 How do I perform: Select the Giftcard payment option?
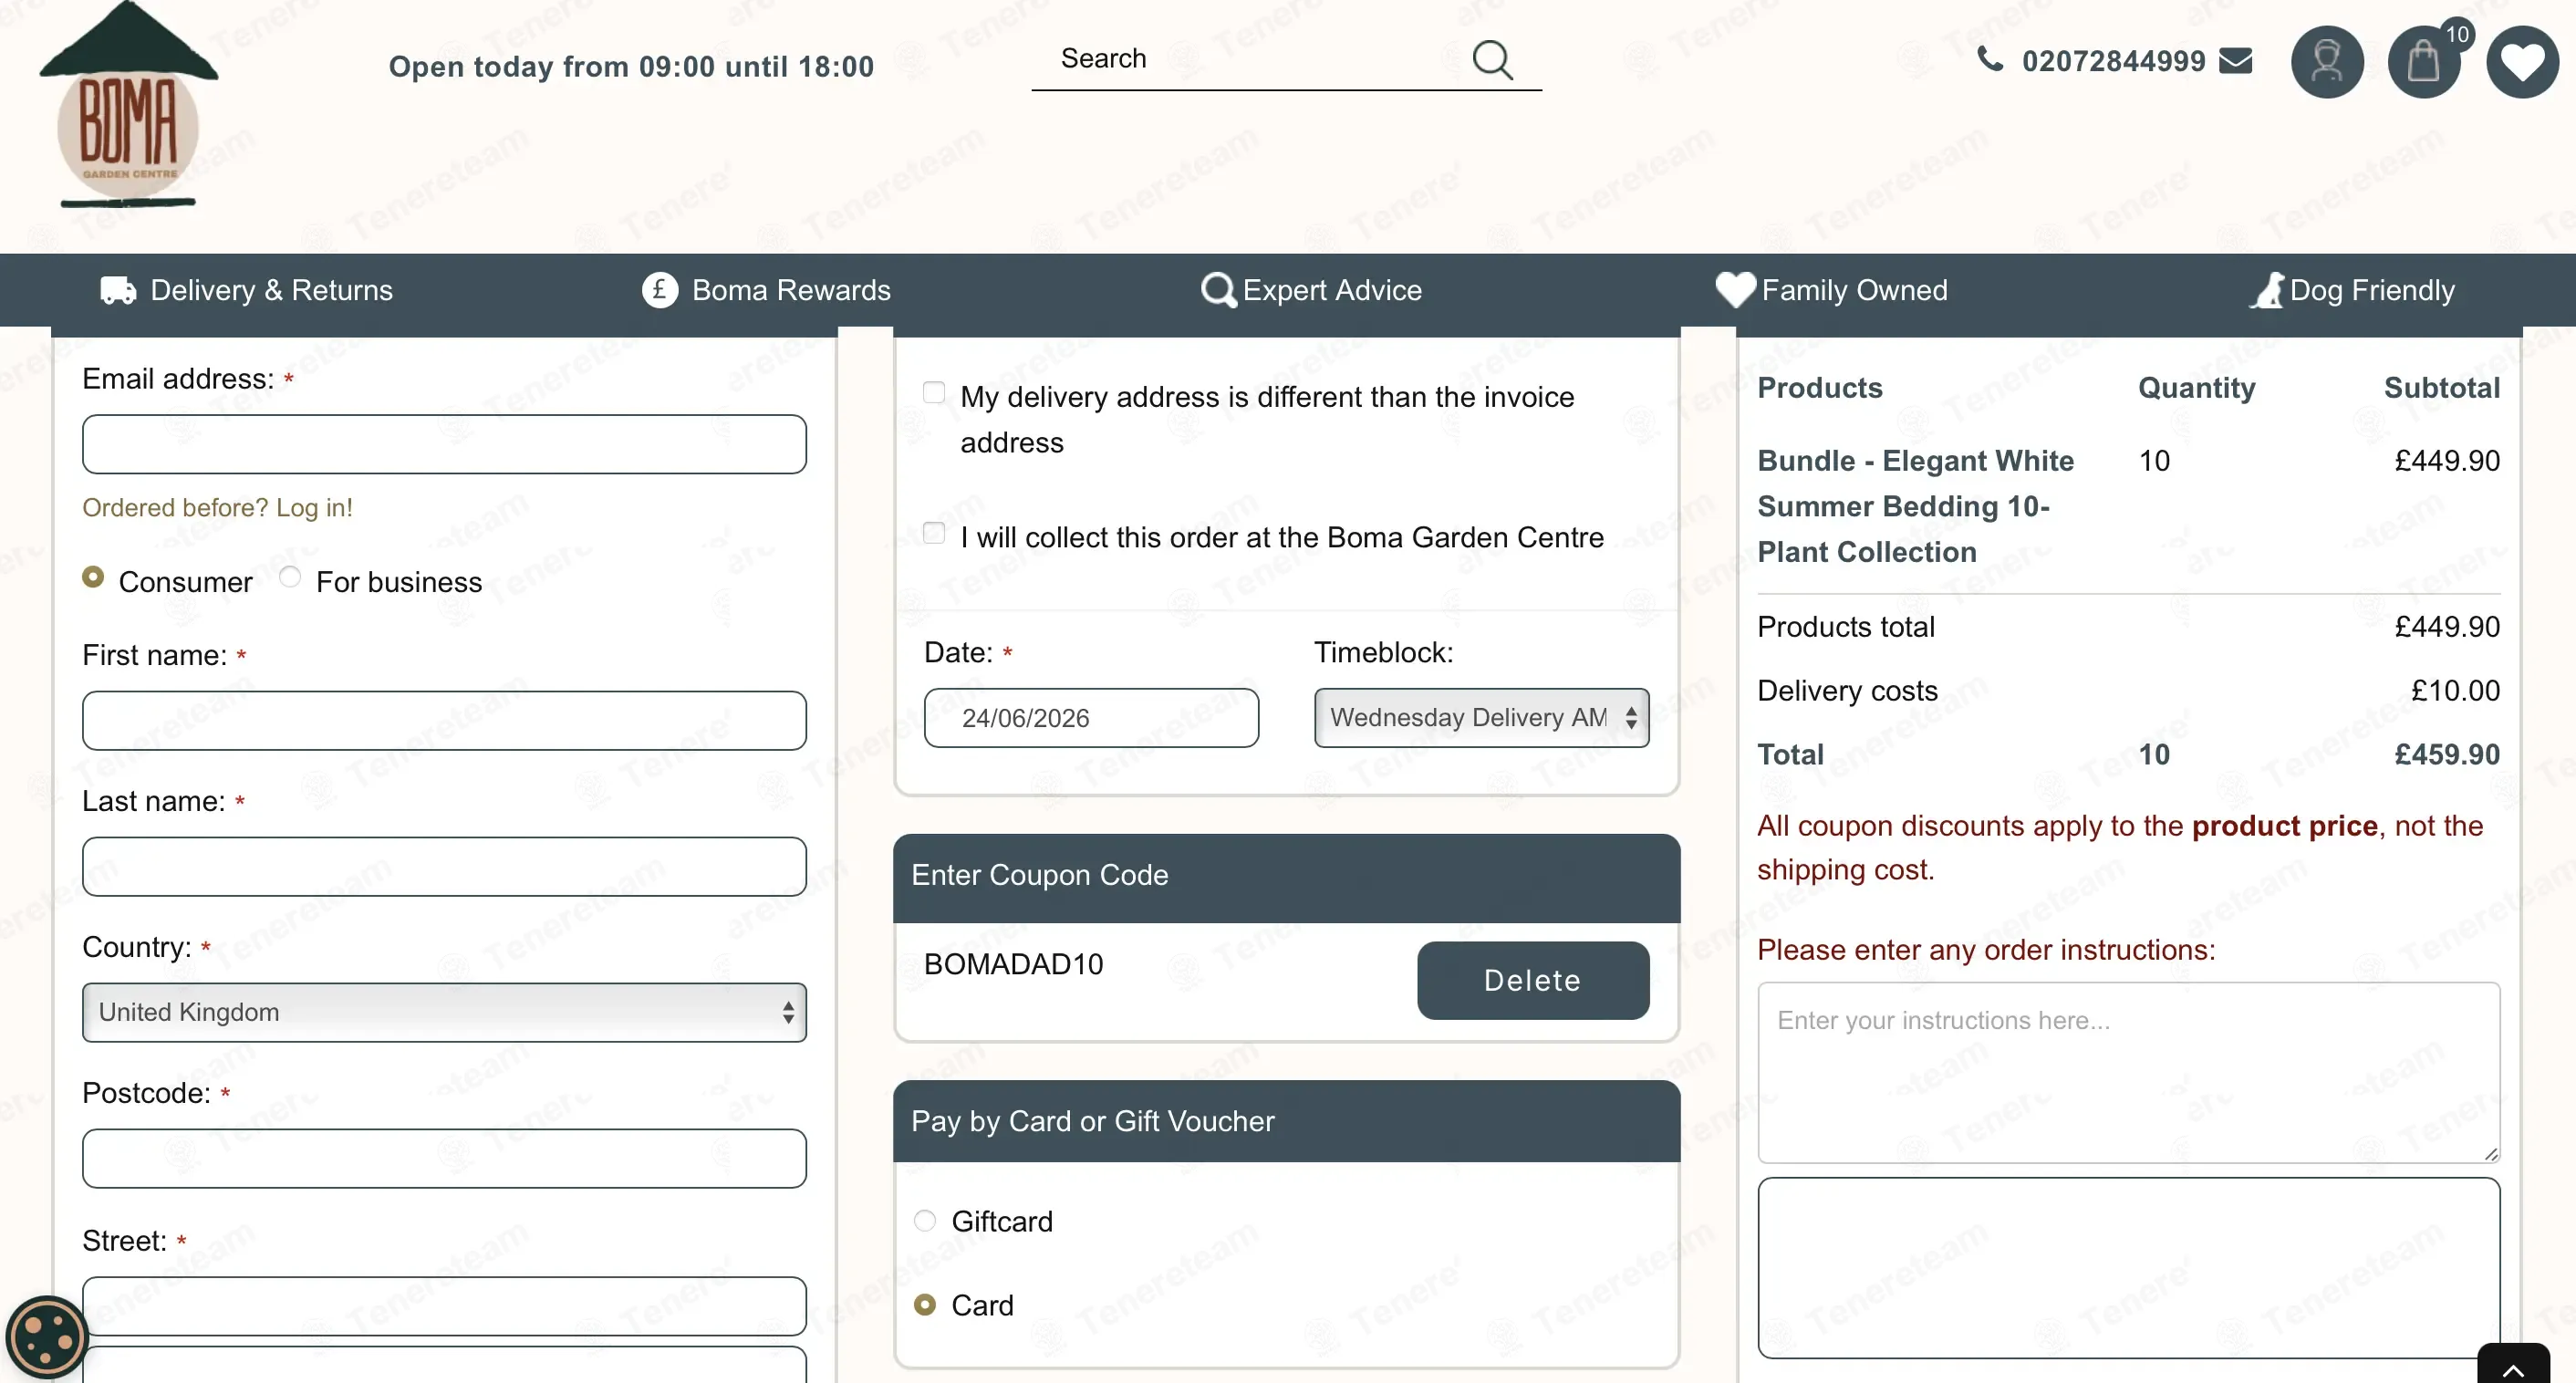(x=925, y=1221)
